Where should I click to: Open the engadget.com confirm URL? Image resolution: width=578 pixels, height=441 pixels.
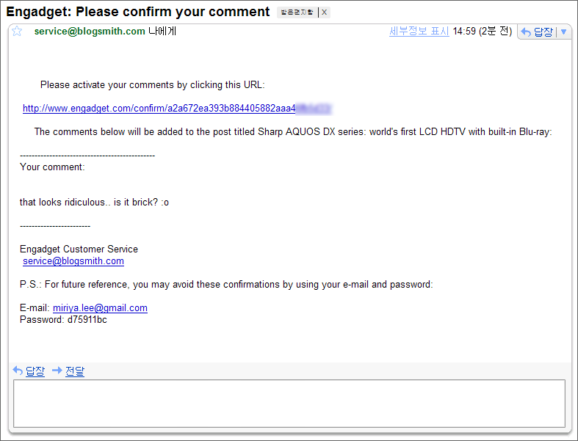tap(159, 108)
